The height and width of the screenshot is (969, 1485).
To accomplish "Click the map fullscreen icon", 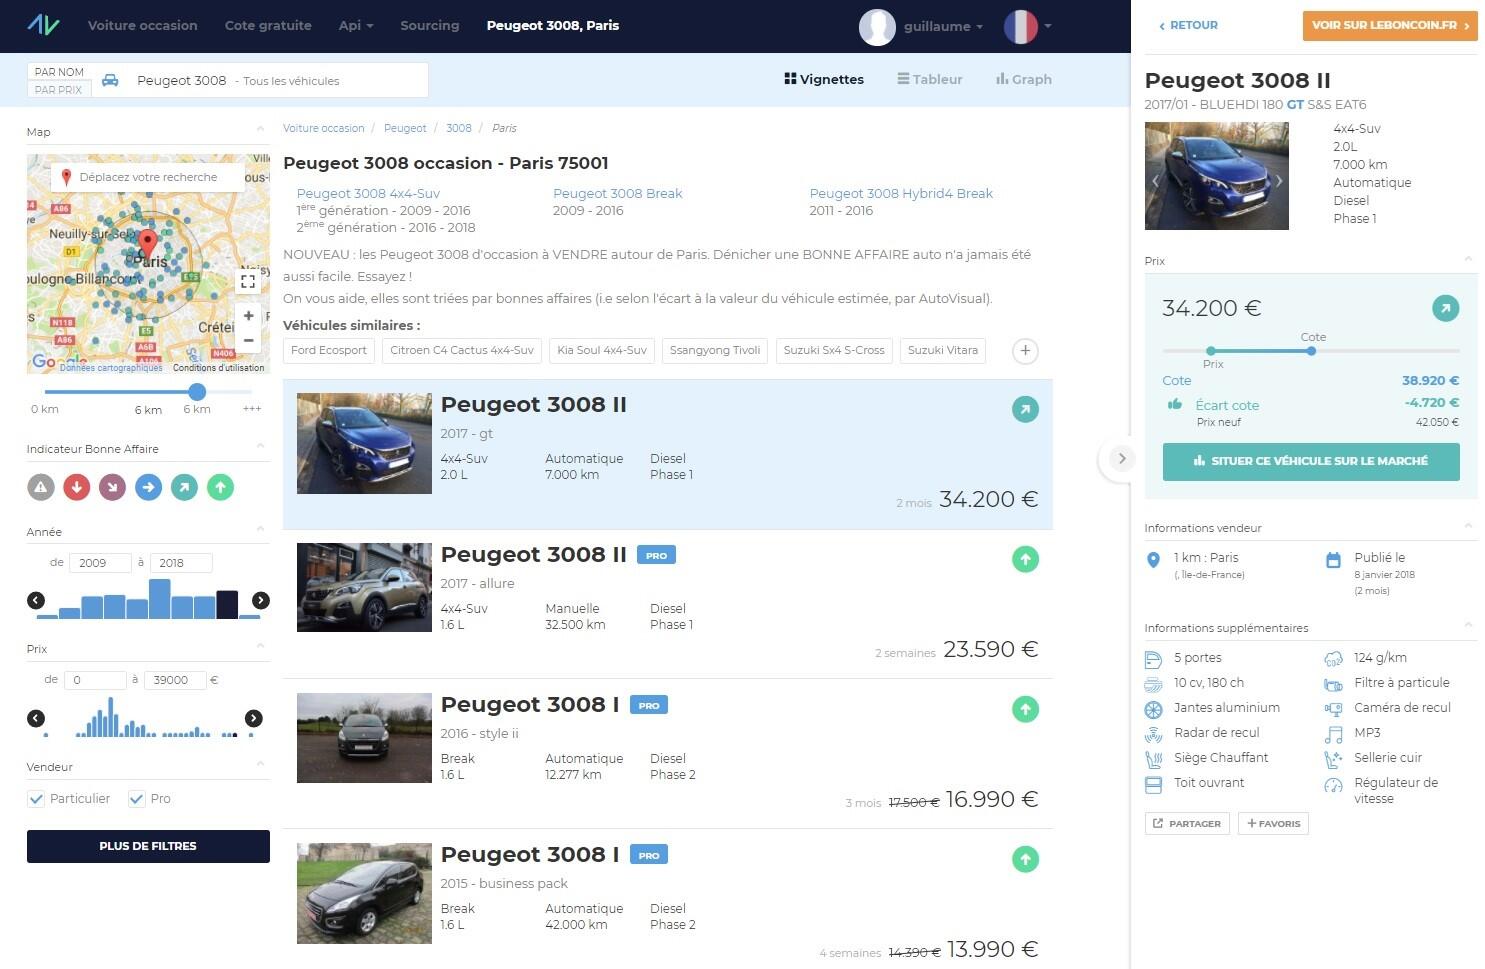I will (248, 281).
